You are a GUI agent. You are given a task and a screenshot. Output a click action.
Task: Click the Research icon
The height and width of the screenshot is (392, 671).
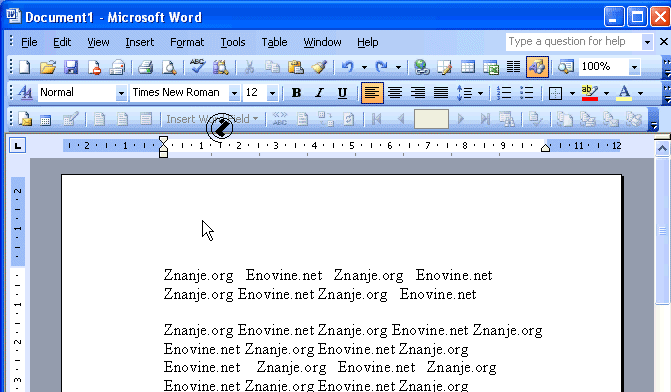[221, 67]
